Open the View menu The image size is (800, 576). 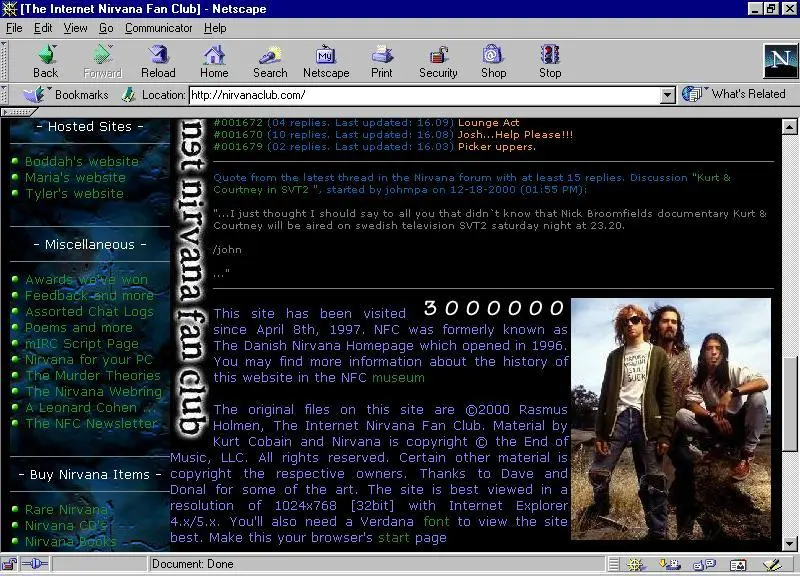pyautogui.click(x=76, y=28)
